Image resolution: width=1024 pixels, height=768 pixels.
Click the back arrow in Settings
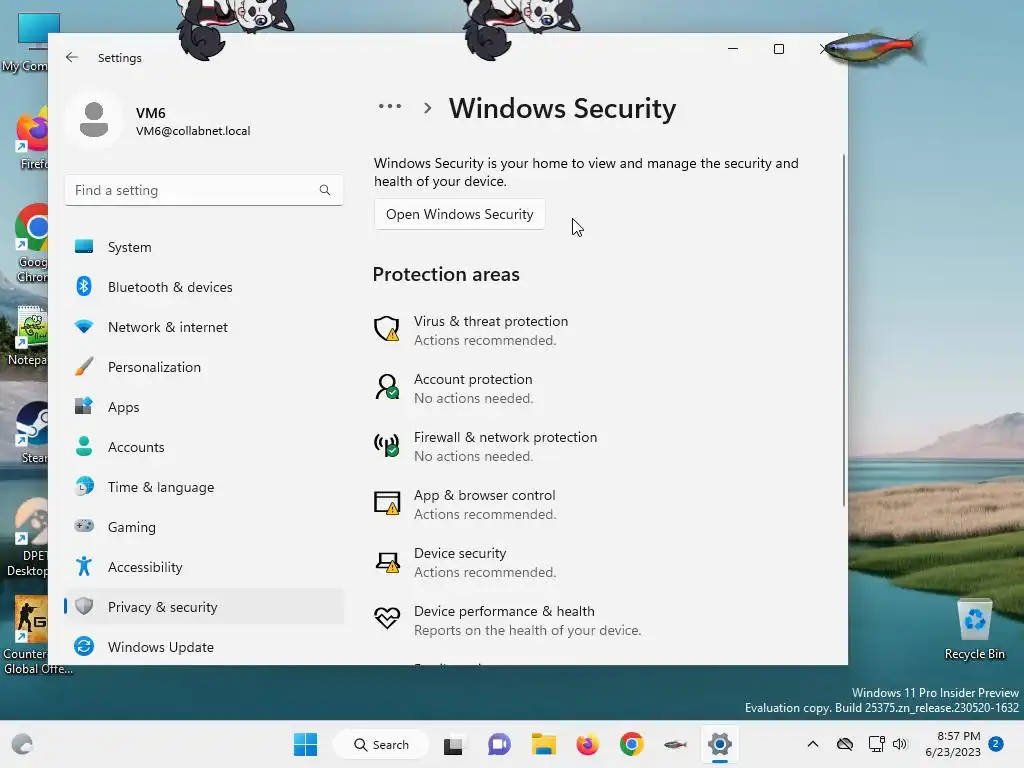tap(72, 57)
